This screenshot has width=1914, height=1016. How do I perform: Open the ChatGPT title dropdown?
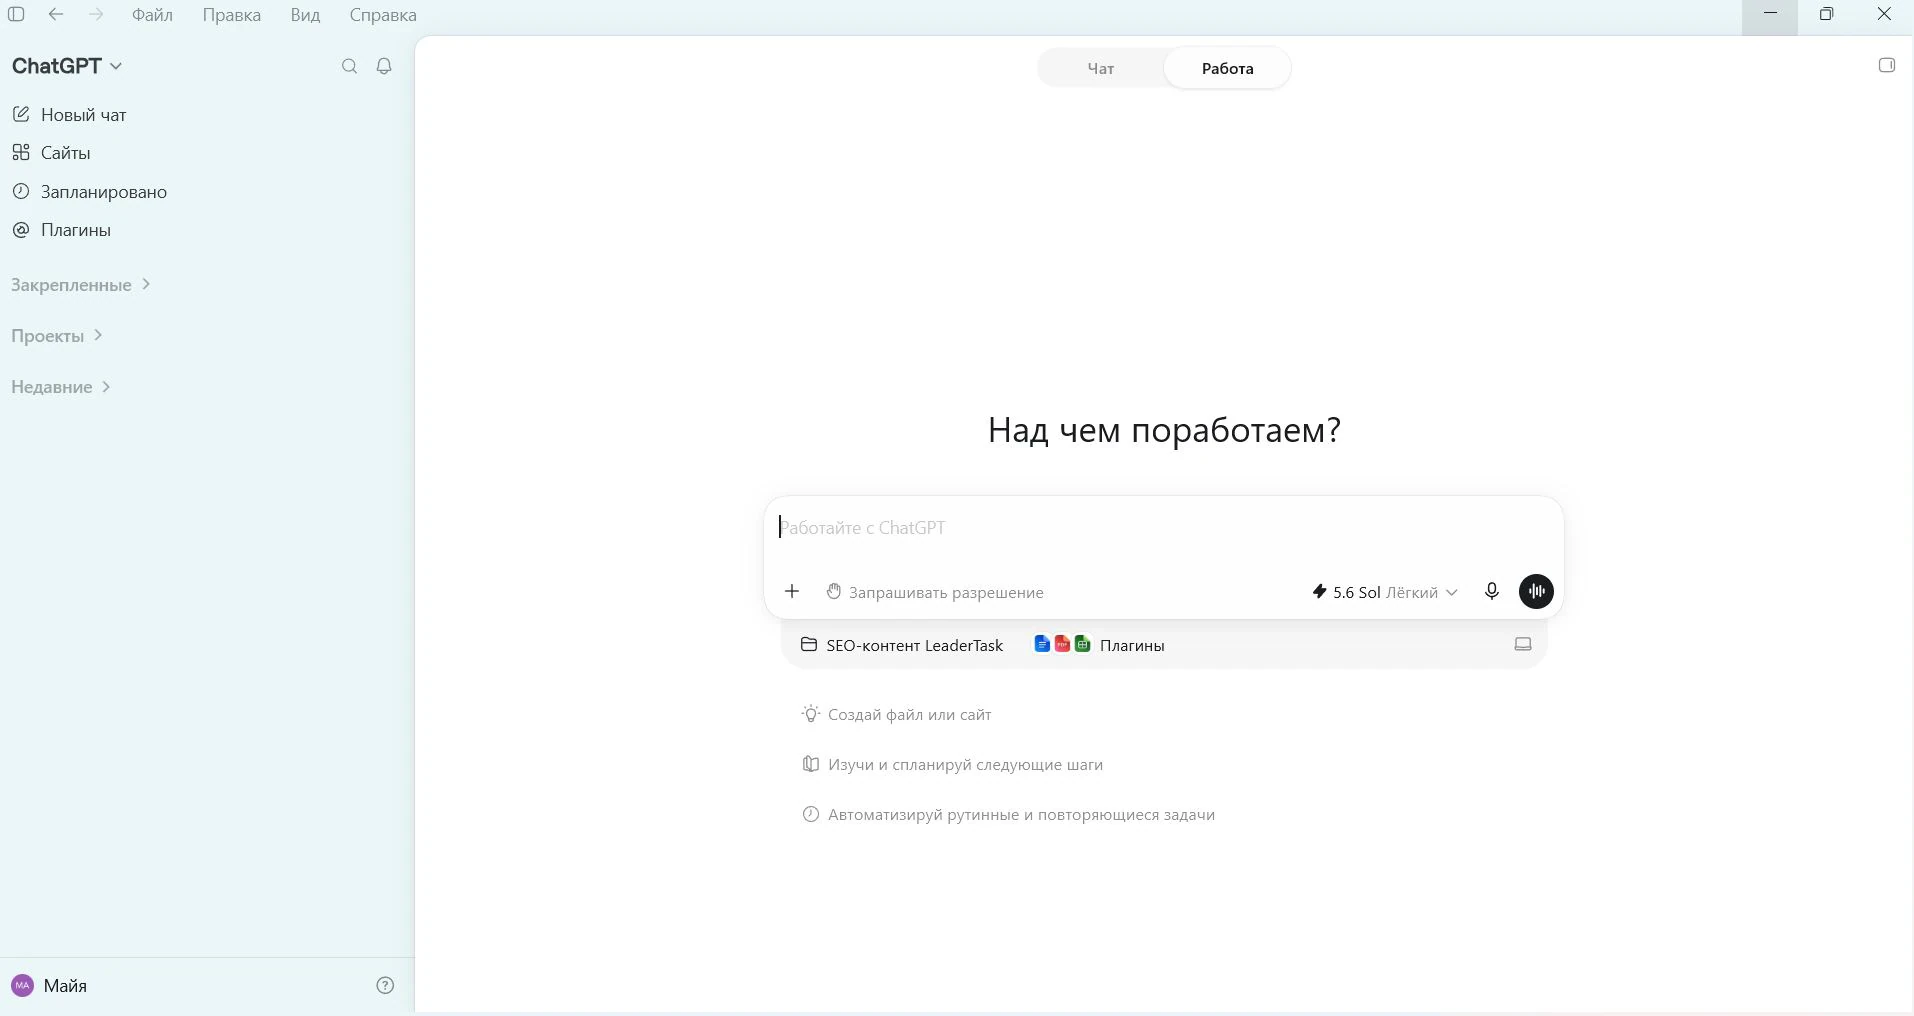pos(67,66)
